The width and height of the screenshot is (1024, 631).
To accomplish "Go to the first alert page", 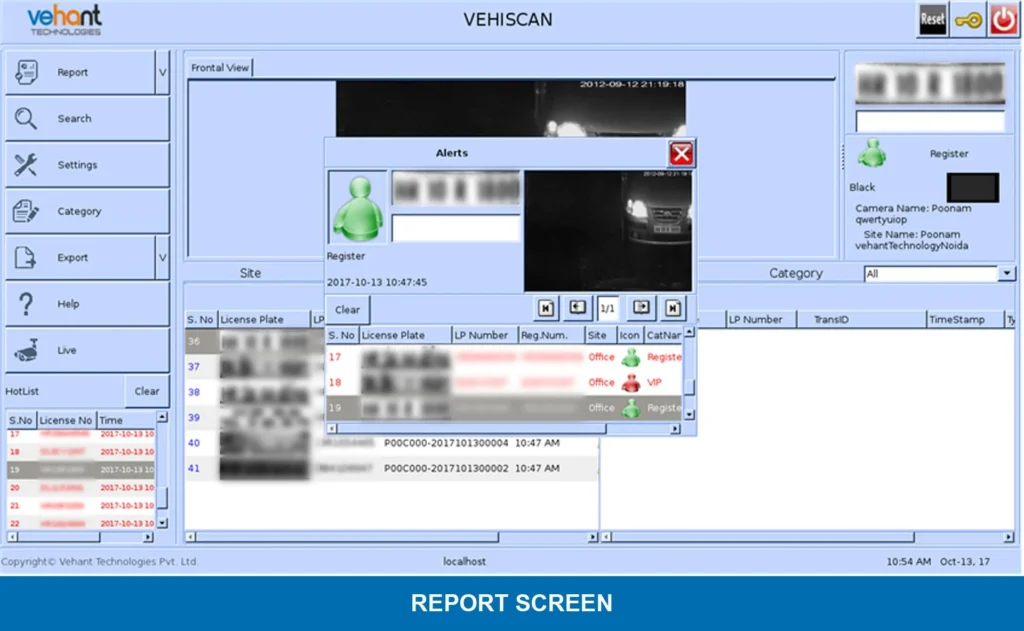I will [x=546, y=308].
